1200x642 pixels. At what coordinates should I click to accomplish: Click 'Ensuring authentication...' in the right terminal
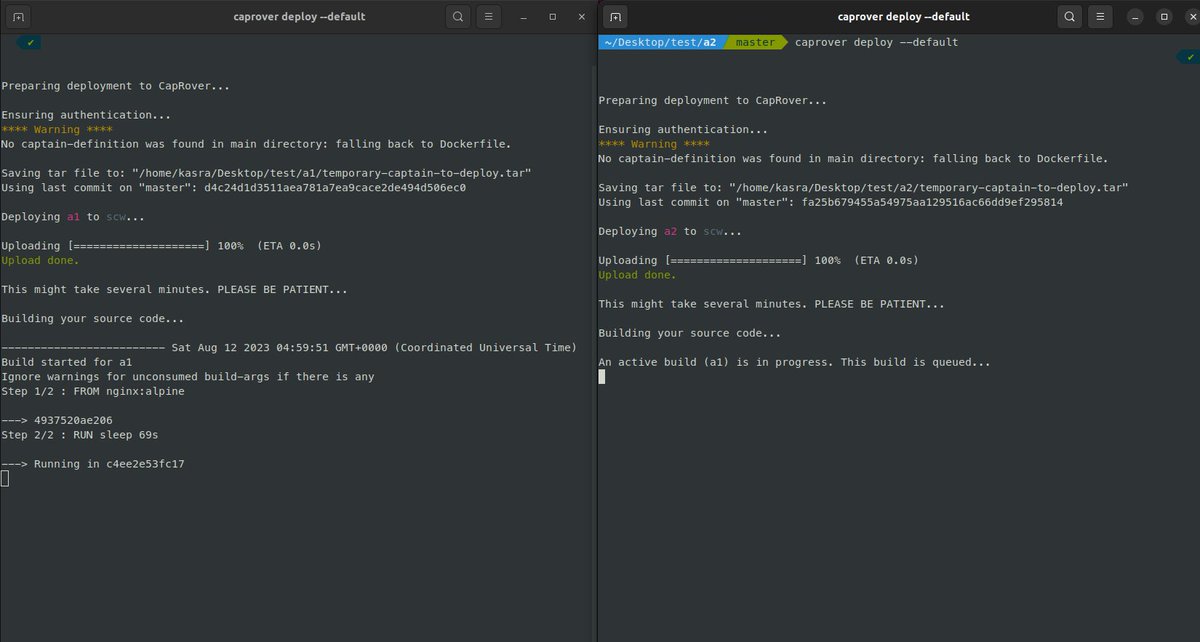click(683, 130)
